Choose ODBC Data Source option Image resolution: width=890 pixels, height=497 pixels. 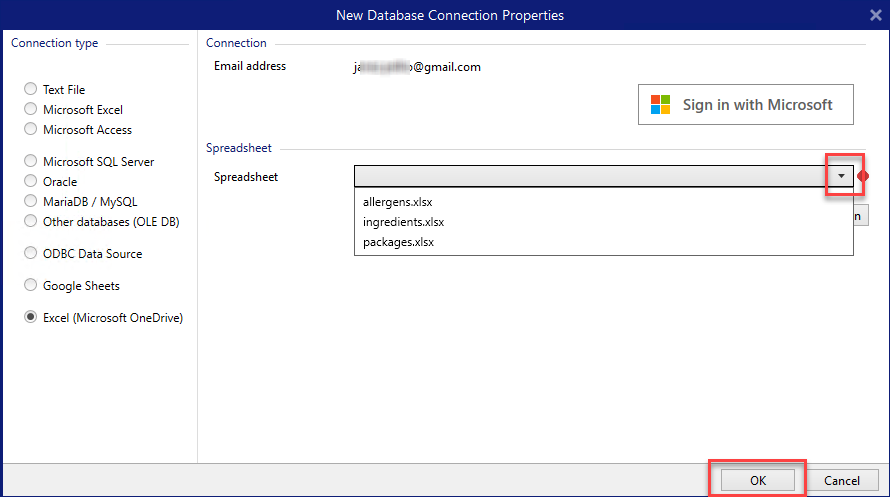pos(31,254)
